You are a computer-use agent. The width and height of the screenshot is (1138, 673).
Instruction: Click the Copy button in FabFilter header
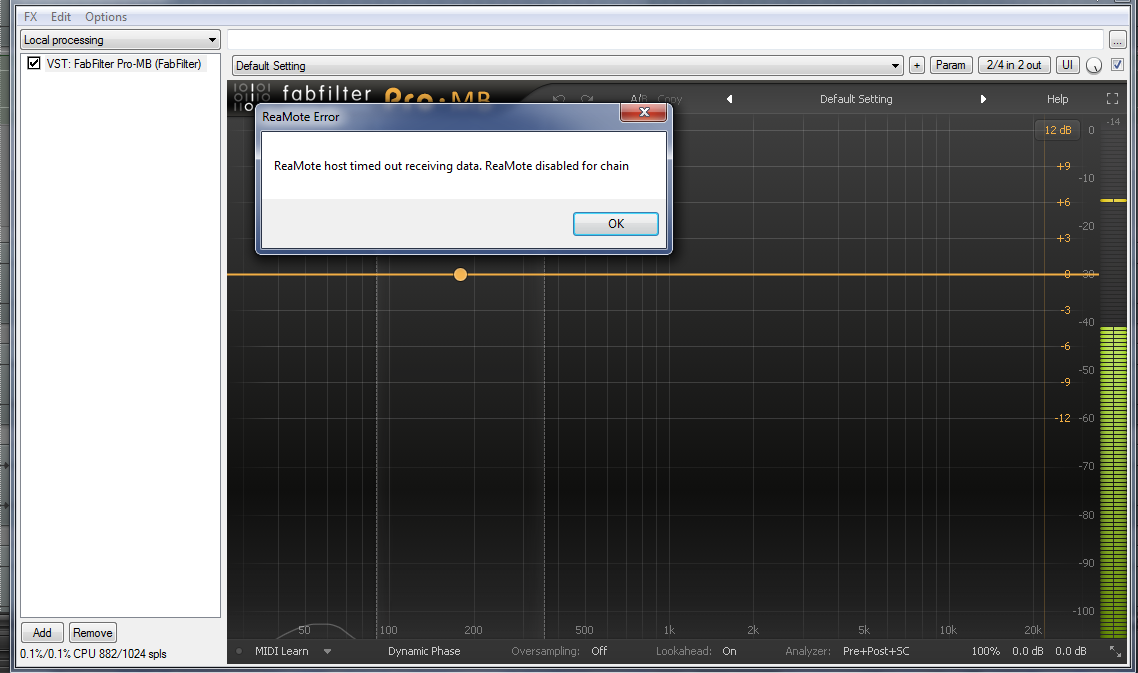[x=670, y=99]
